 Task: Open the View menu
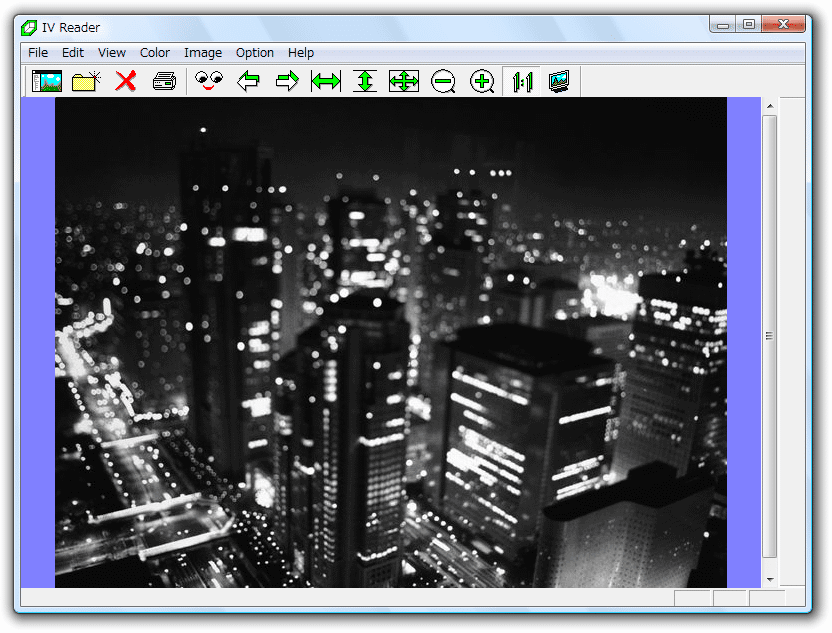coord(111,53)
